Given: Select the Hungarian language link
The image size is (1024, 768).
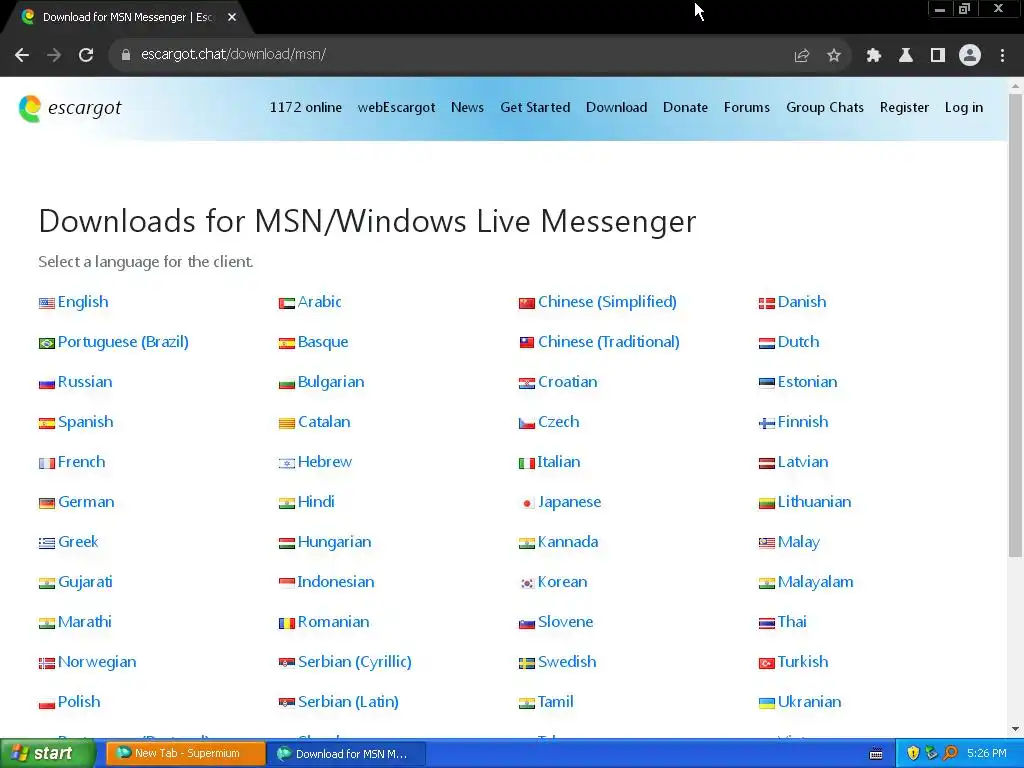Looking at the screenshot, I should 334,543.
